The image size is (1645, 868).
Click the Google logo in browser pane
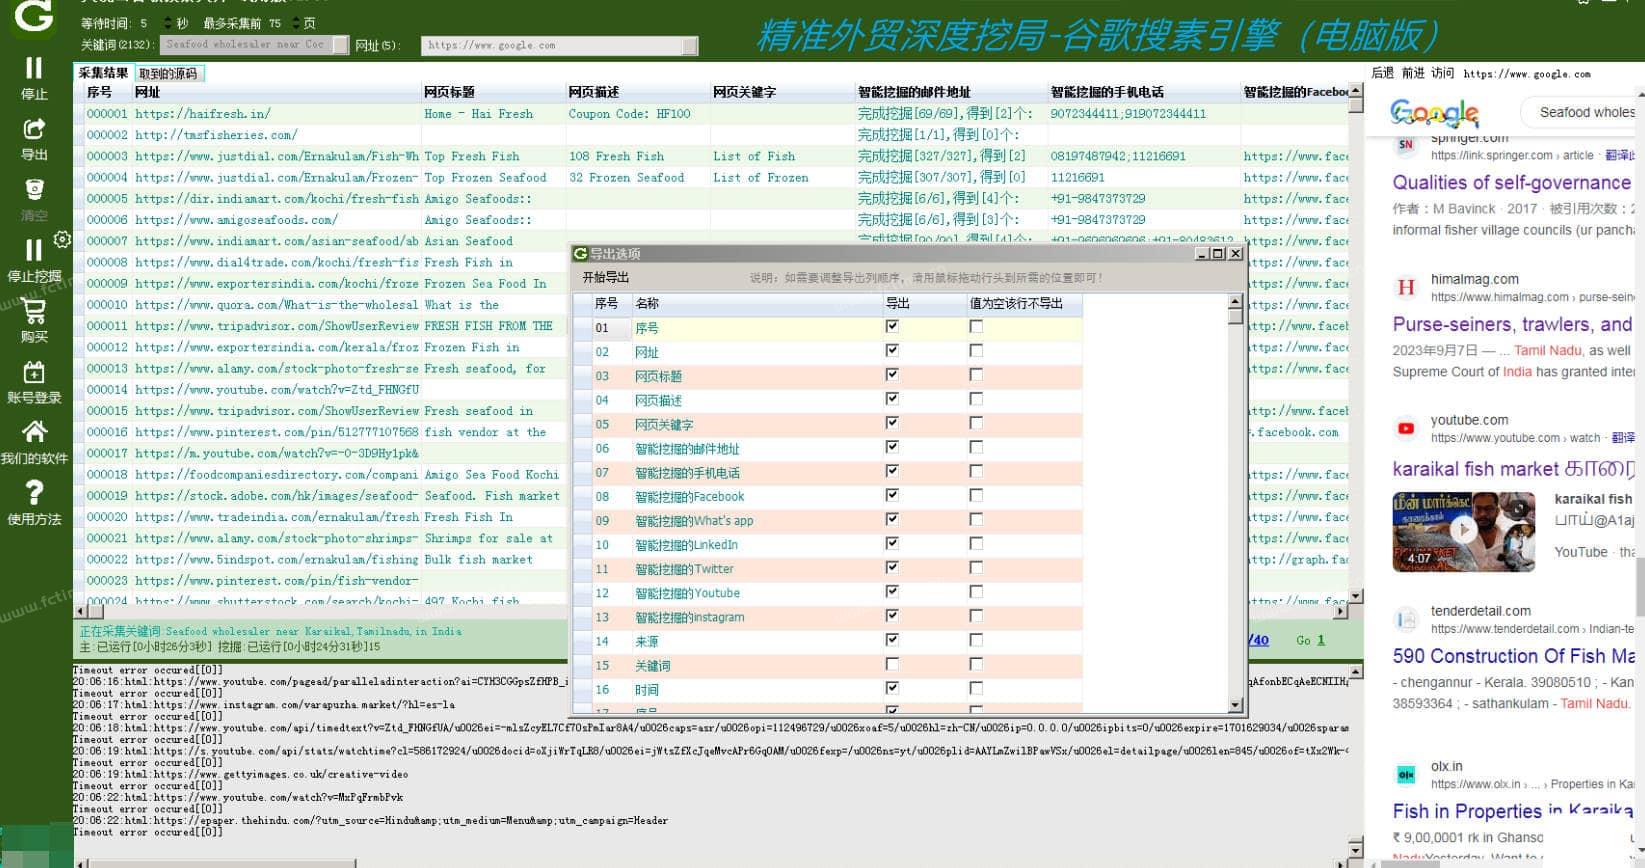pyautogui.click(x=1434, y=113)
